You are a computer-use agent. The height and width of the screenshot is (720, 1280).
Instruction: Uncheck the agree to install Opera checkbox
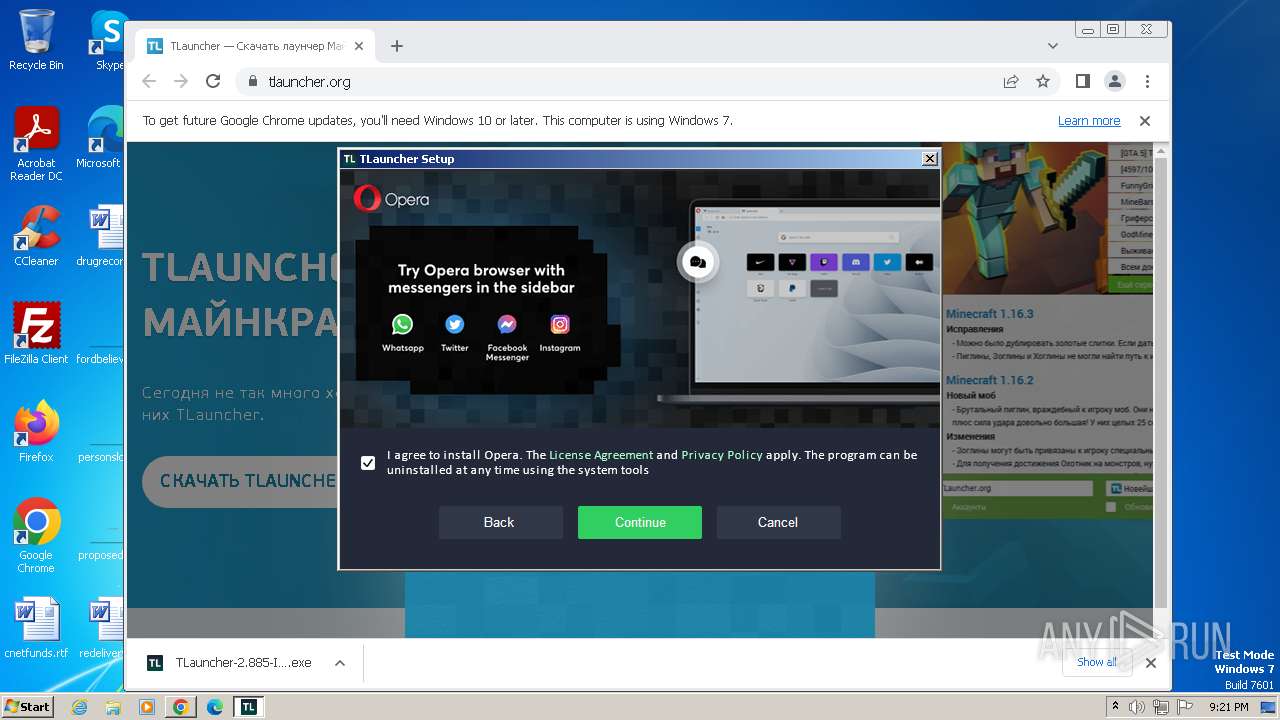coord(368,463)
